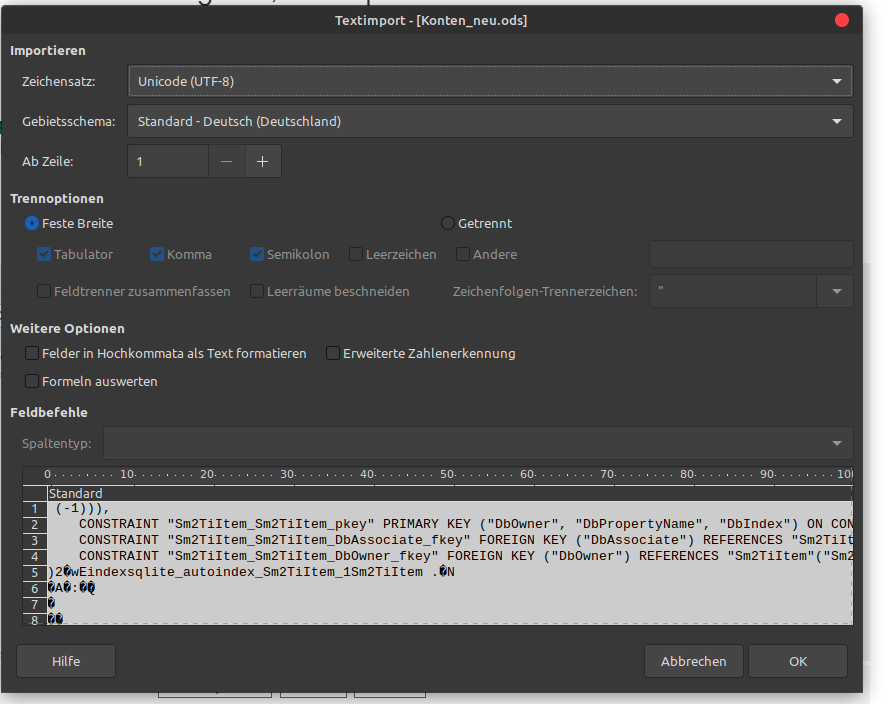Open Zeichenfolgen-Trennerzeichen dropdown arrow
Screen dimensions: 890x704
[836, 291]
